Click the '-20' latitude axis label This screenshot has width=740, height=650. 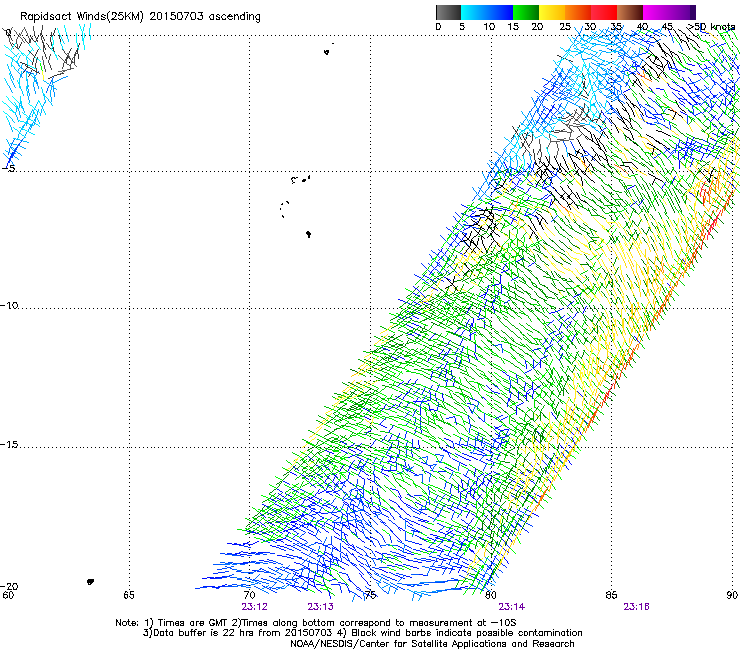coord(9,586)
